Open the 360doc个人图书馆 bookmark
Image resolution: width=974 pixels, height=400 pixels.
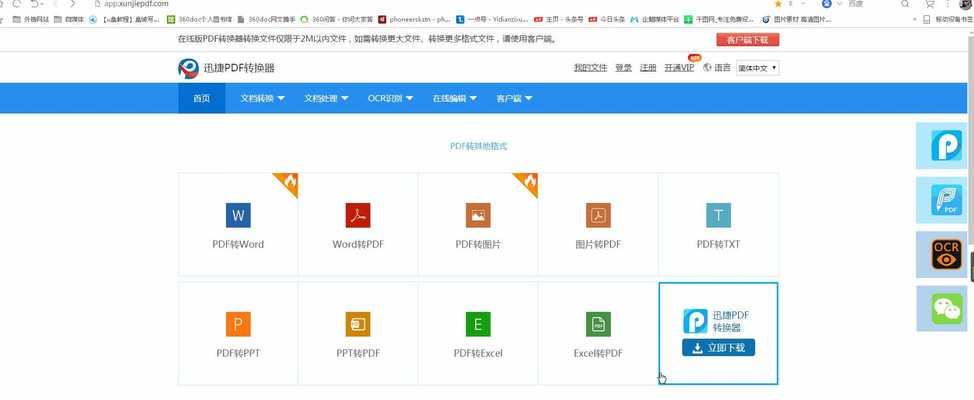(199, 19)
